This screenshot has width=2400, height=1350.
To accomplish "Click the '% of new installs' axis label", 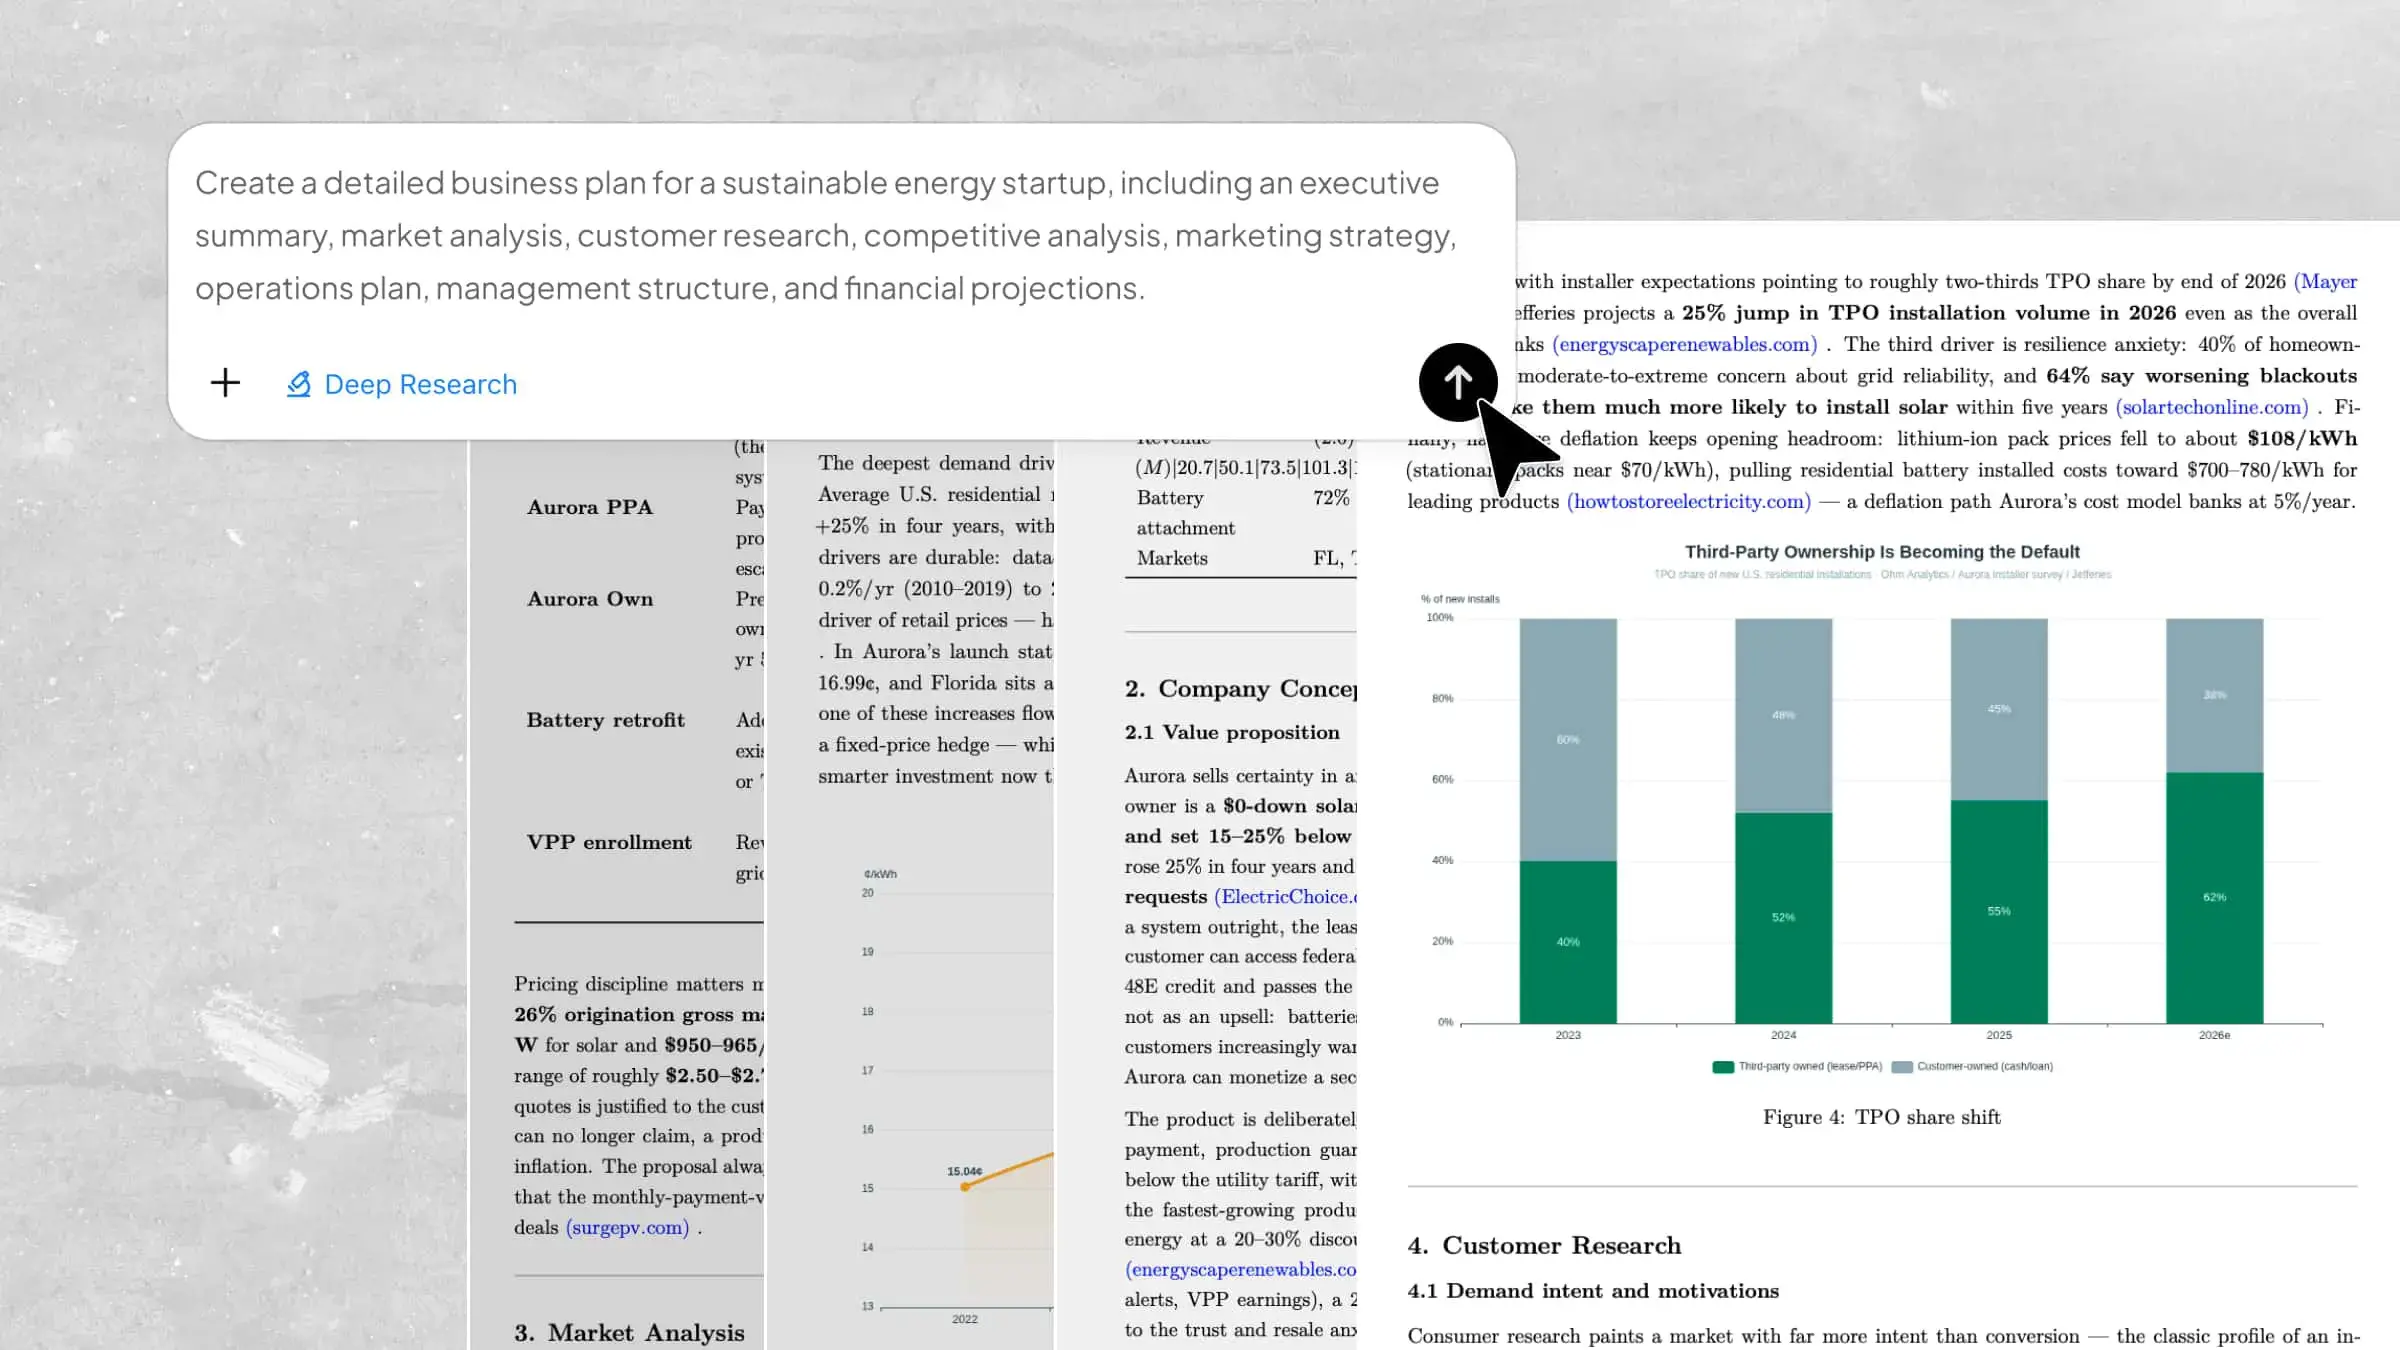I will tap(1460, 599).
